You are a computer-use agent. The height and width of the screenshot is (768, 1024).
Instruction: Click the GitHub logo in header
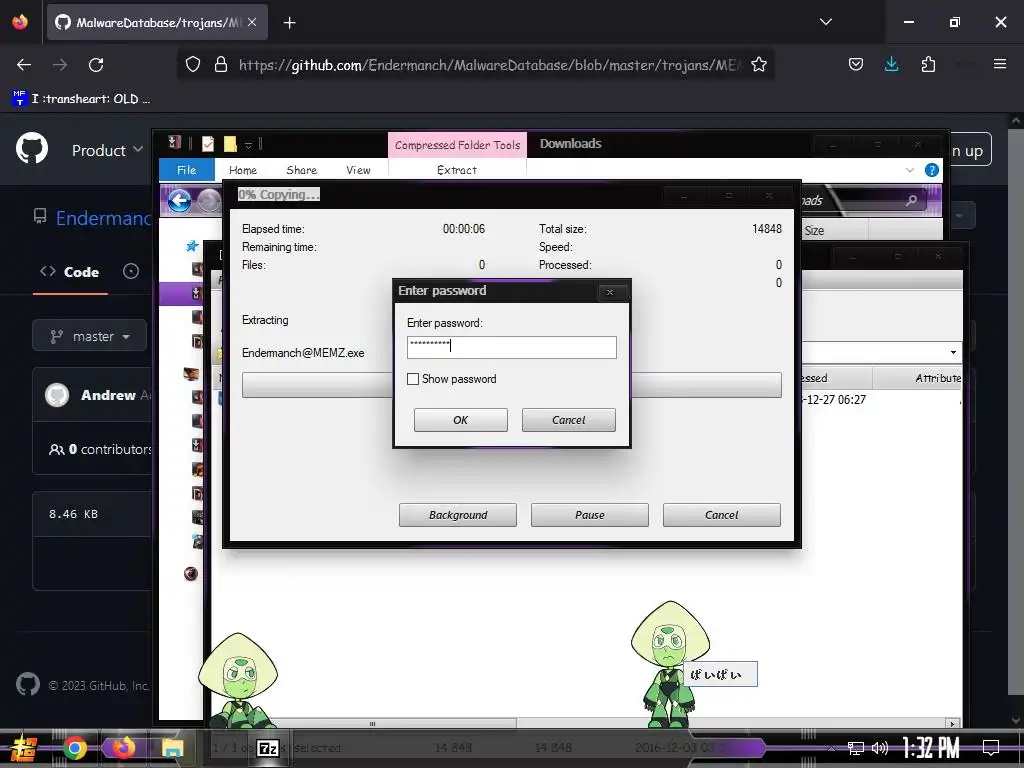coord(32,149)
